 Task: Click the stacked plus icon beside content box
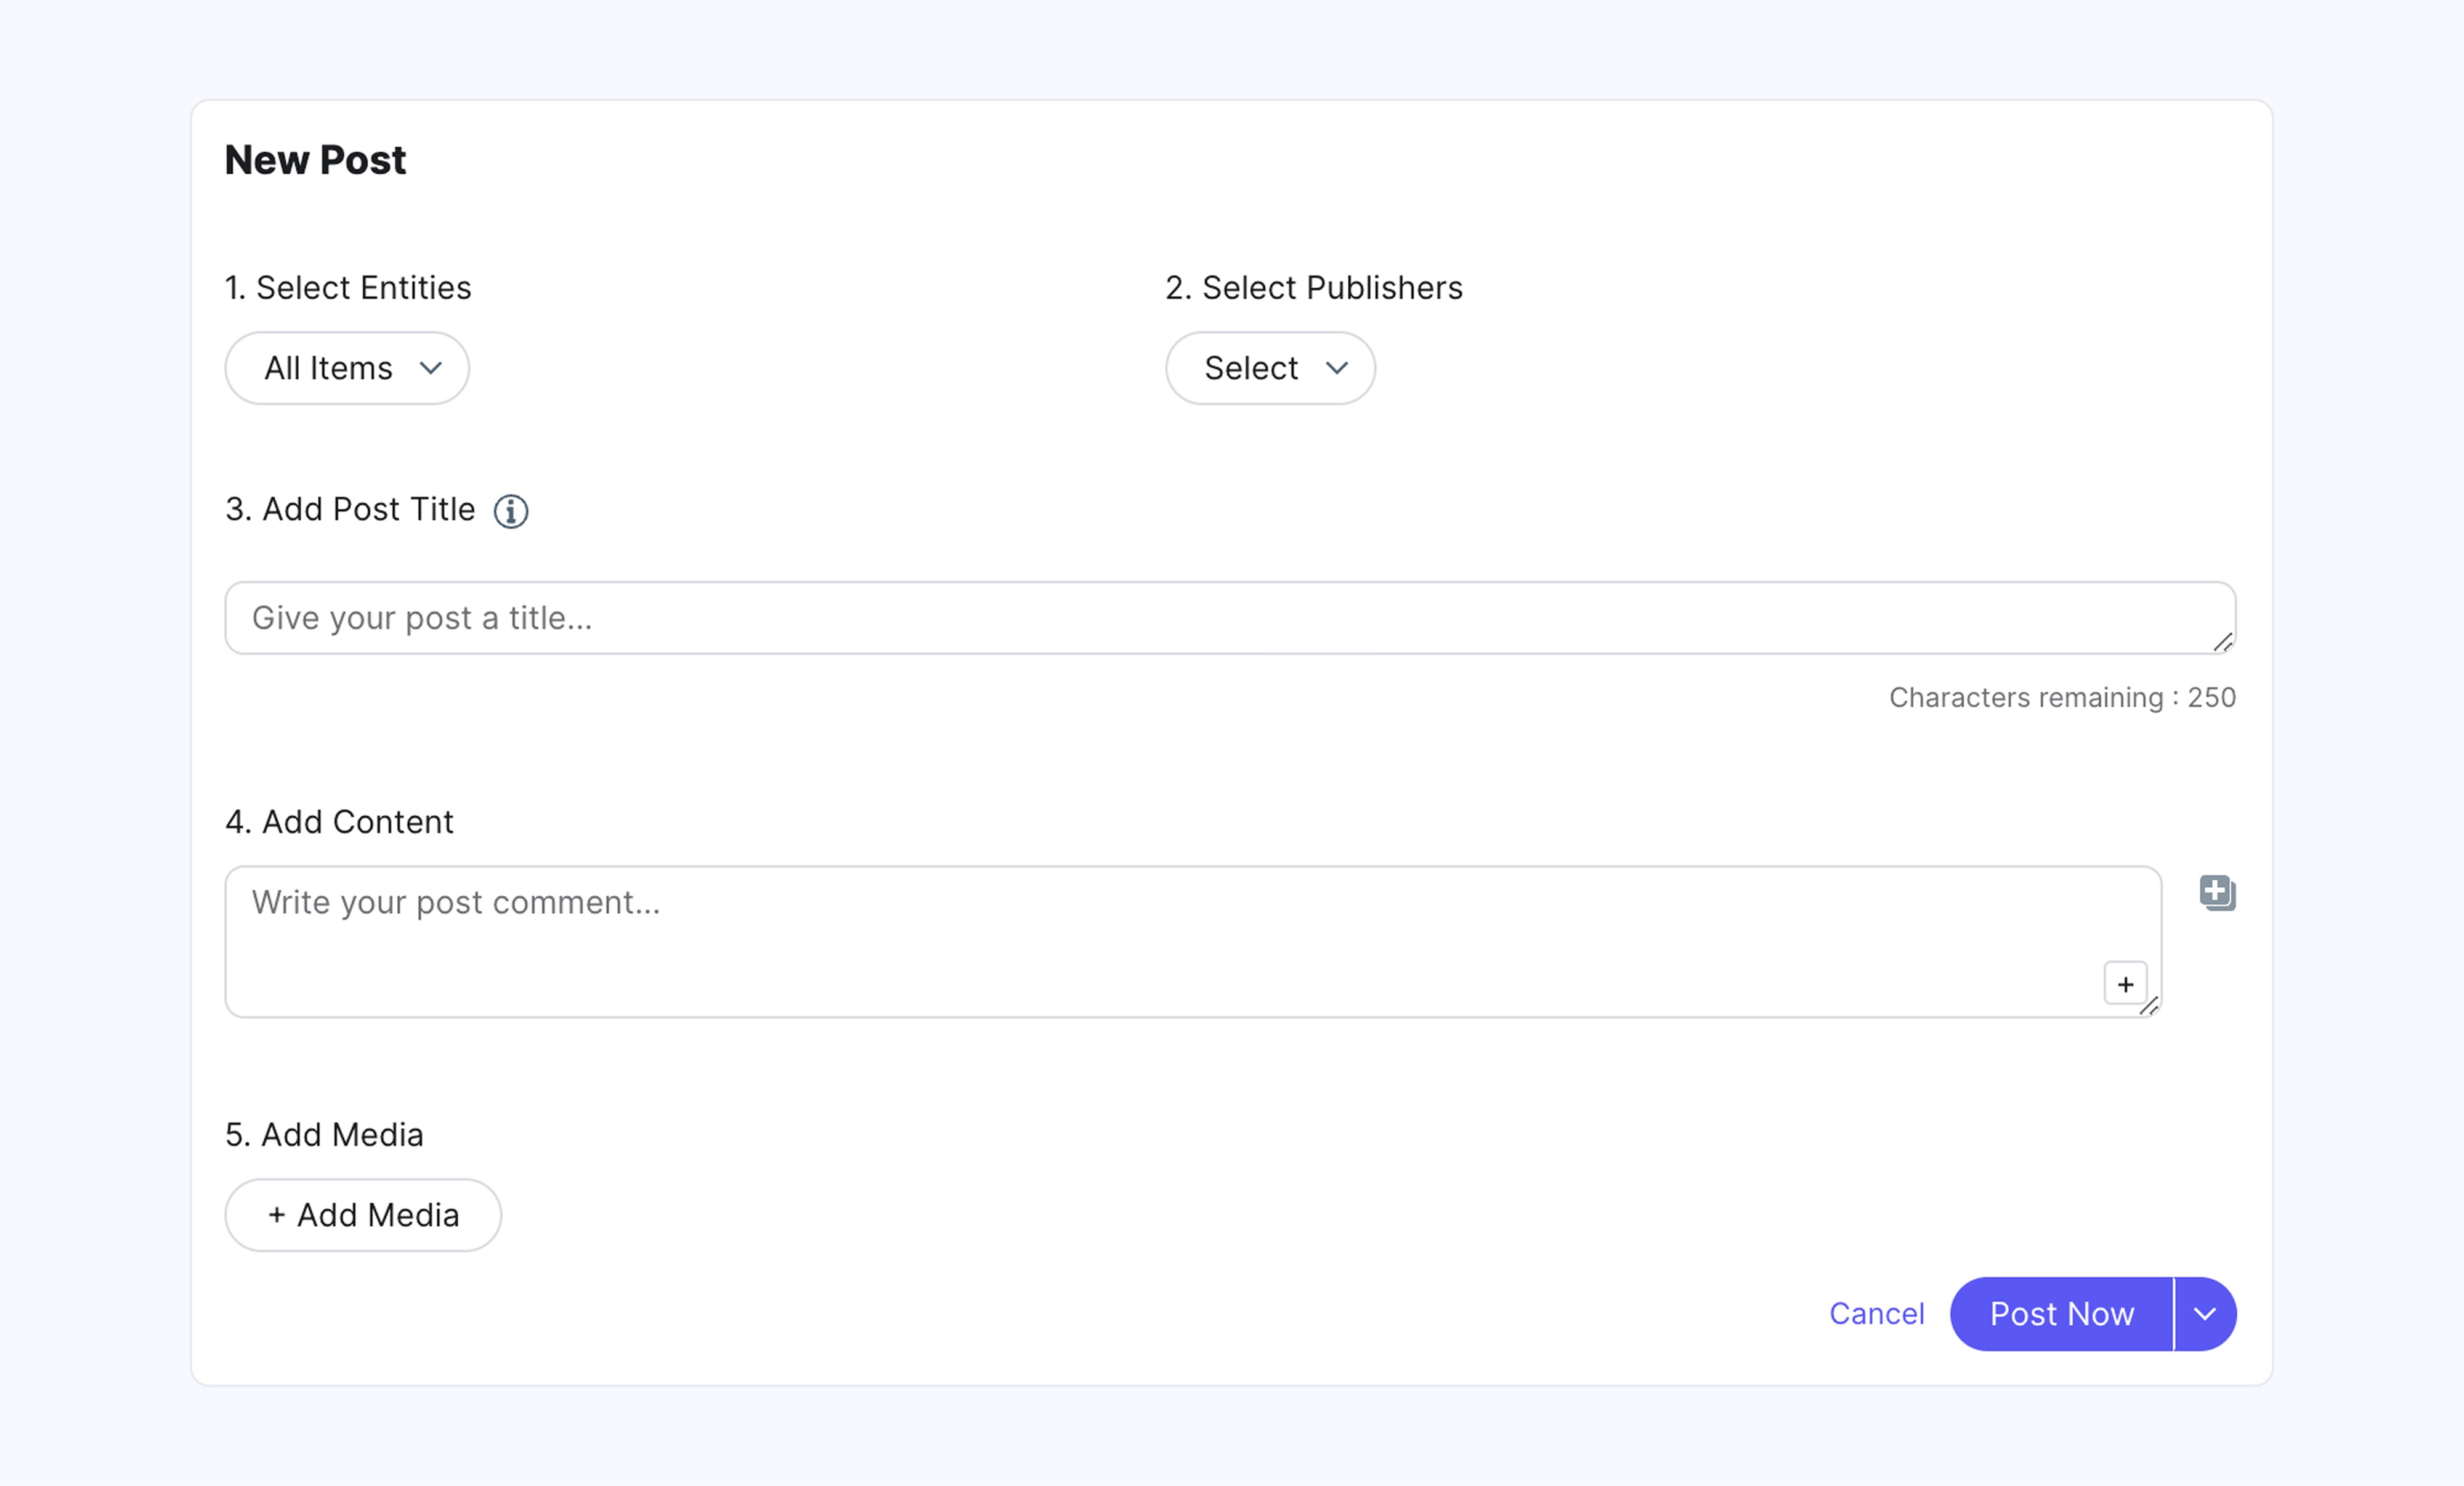[2217, 892]
